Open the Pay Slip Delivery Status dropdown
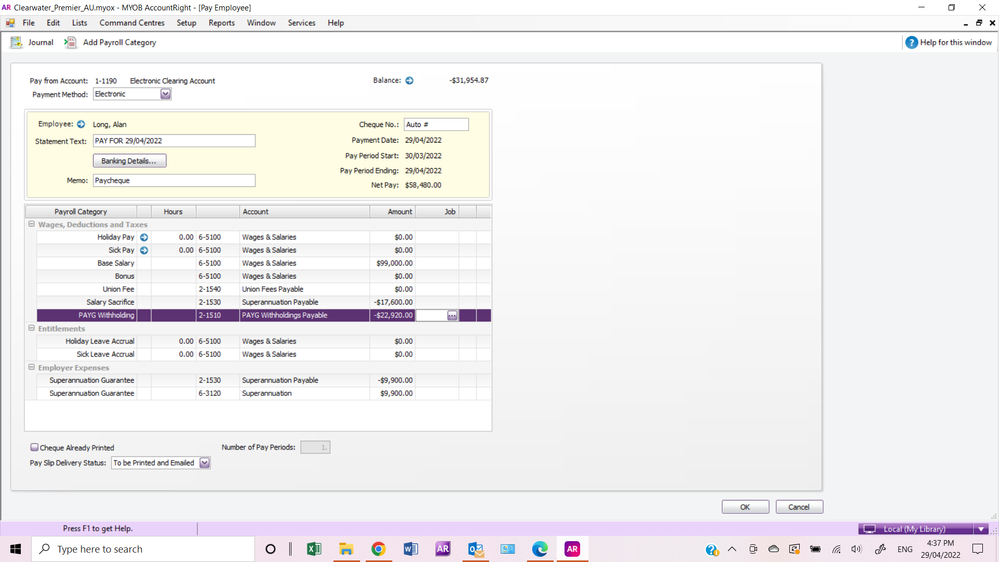 [205, 463]
